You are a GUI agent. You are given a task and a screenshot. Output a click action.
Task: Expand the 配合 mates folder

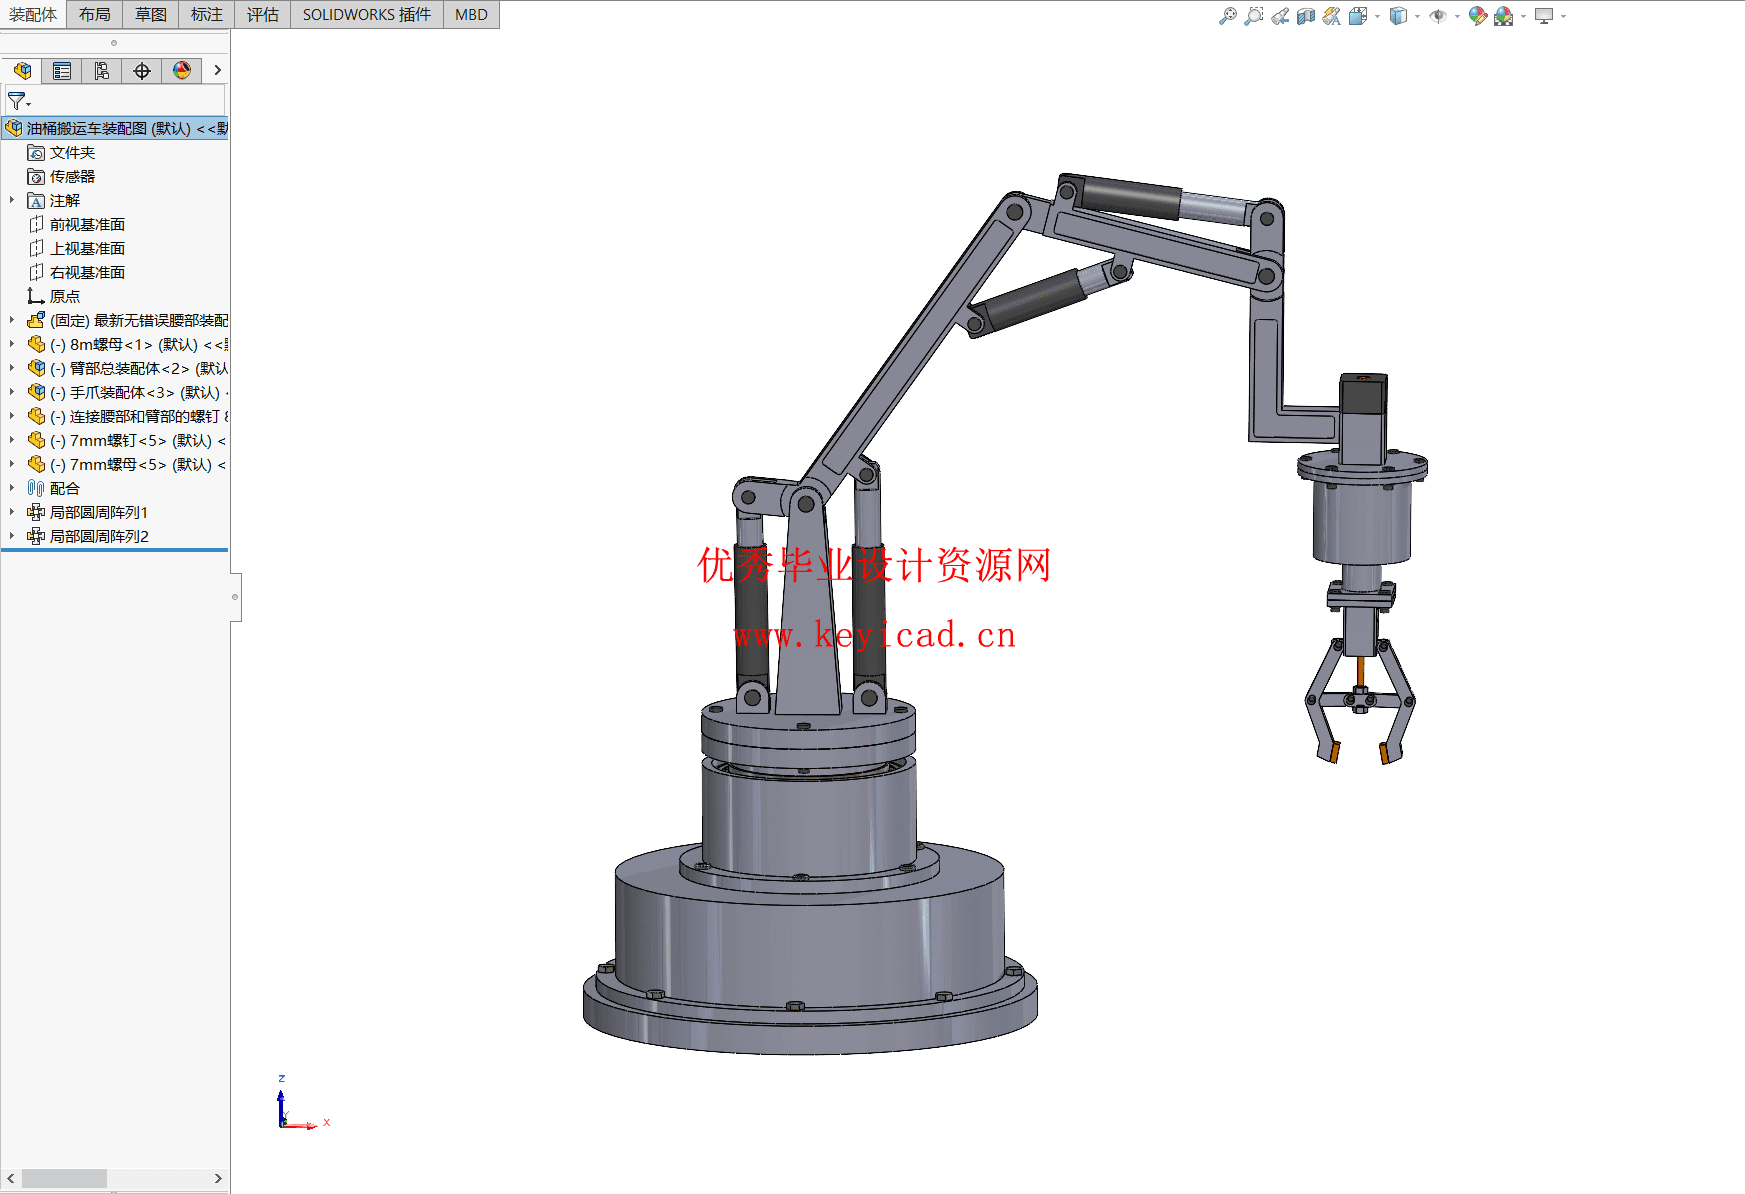click(x=12, y=488)
